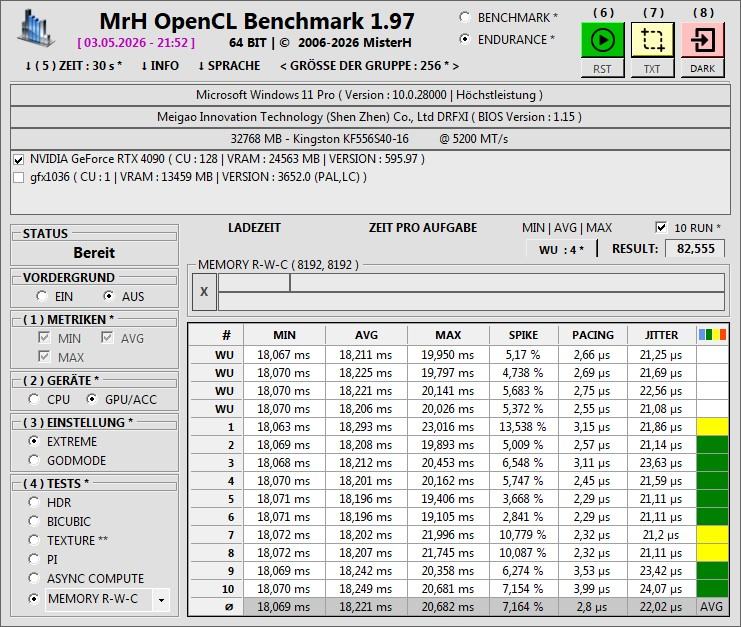
Task: Toggle the AVG metric checkbox
Action: point(107,338)
